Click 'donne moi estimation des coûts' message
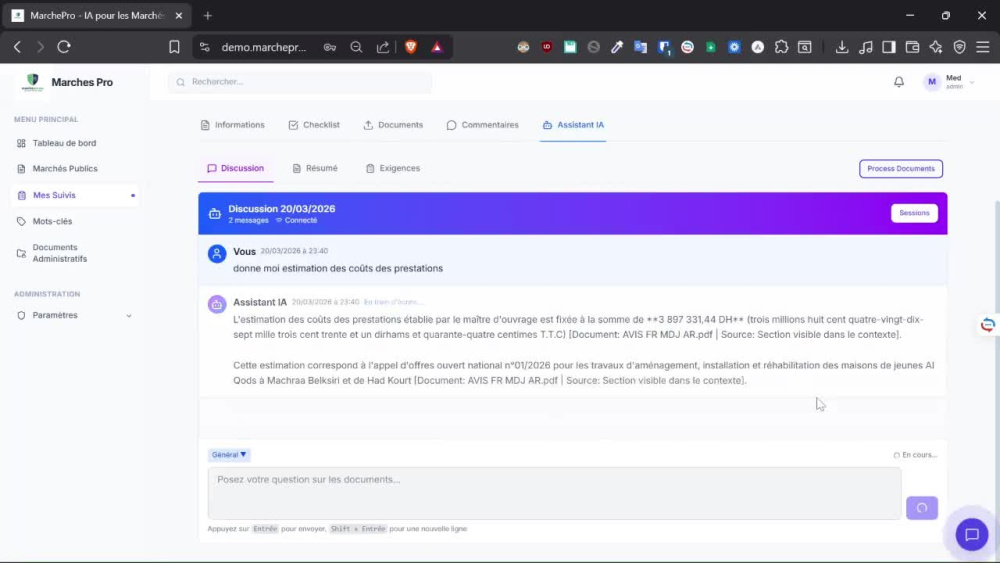The height and width of the screenshot is (563, 1000). [x=337, y=268]
